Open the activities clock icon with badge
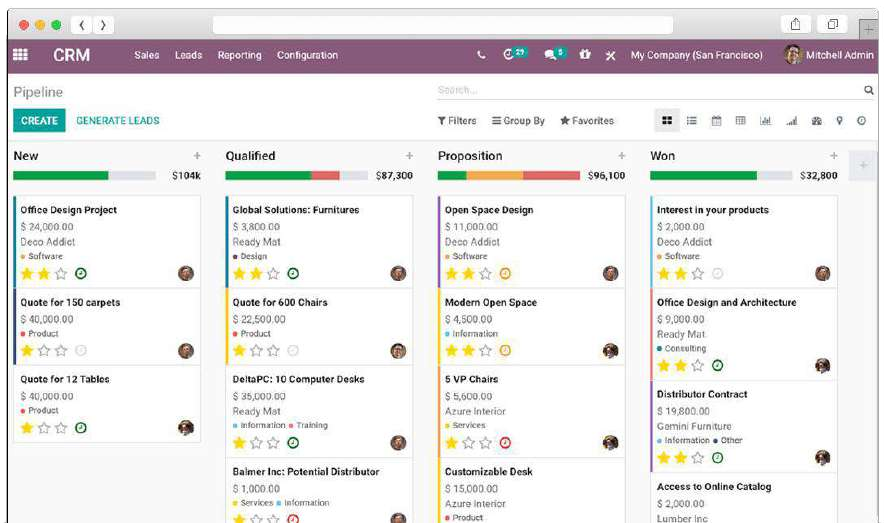Viewport: 886px width, 523px height. (x=514, y=54)
